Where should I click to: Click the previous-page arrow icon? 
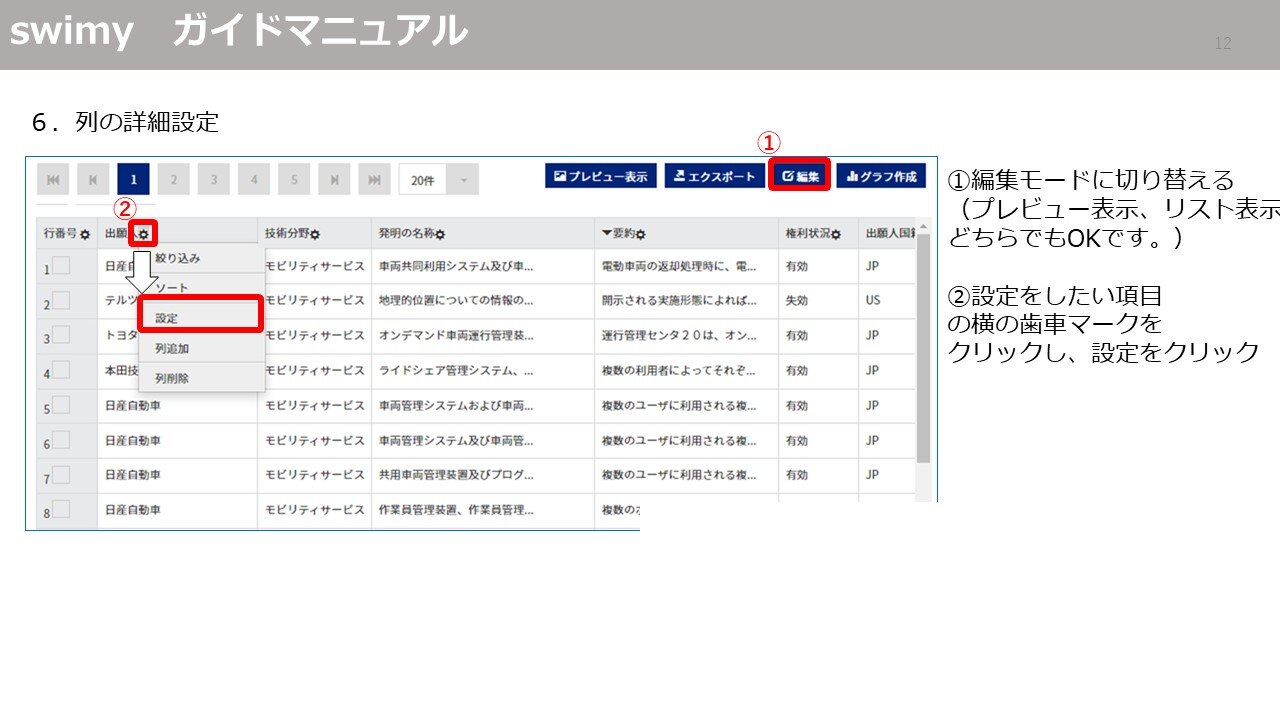[x=91, y=179]
